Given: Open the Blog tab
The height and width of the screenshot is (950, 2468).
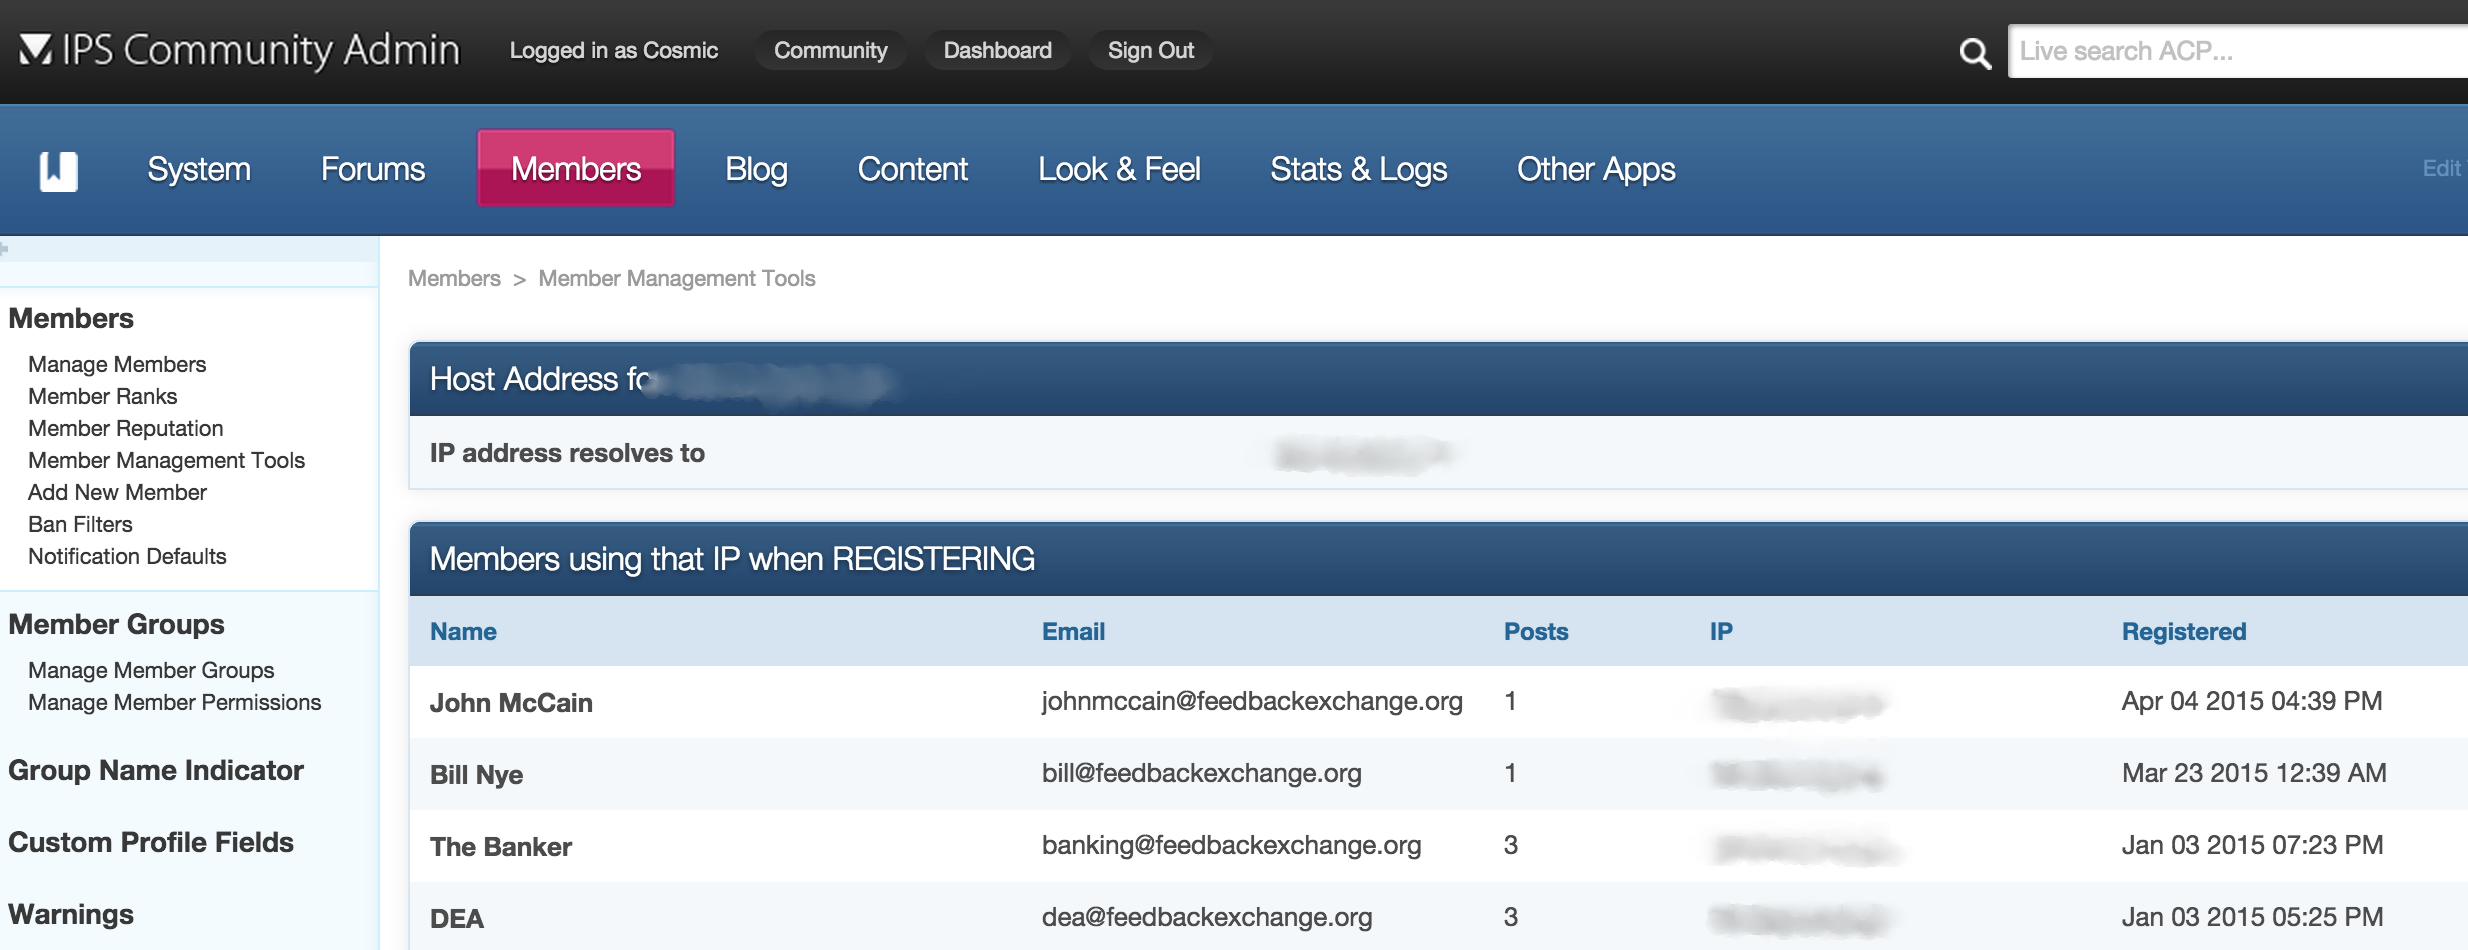Looking at the screenshot, I should (756, 169).
